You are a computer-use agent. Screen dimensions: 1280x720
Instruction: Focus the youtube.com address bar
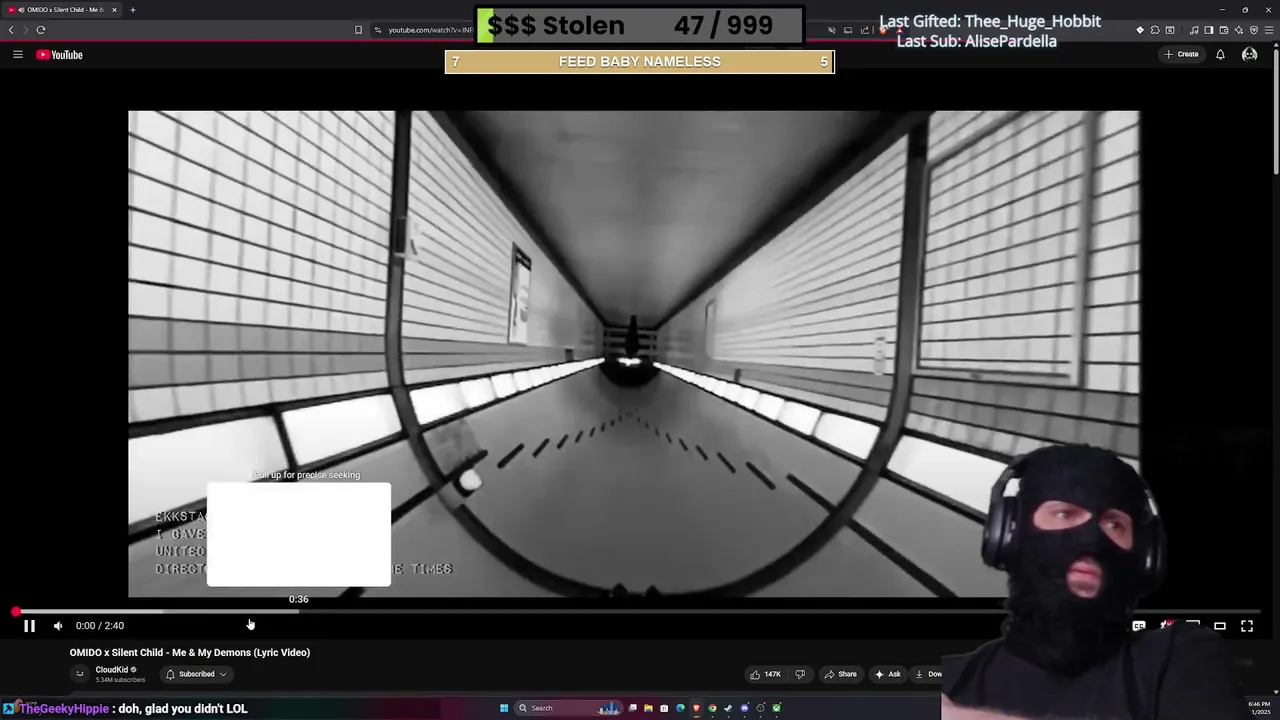430,30
